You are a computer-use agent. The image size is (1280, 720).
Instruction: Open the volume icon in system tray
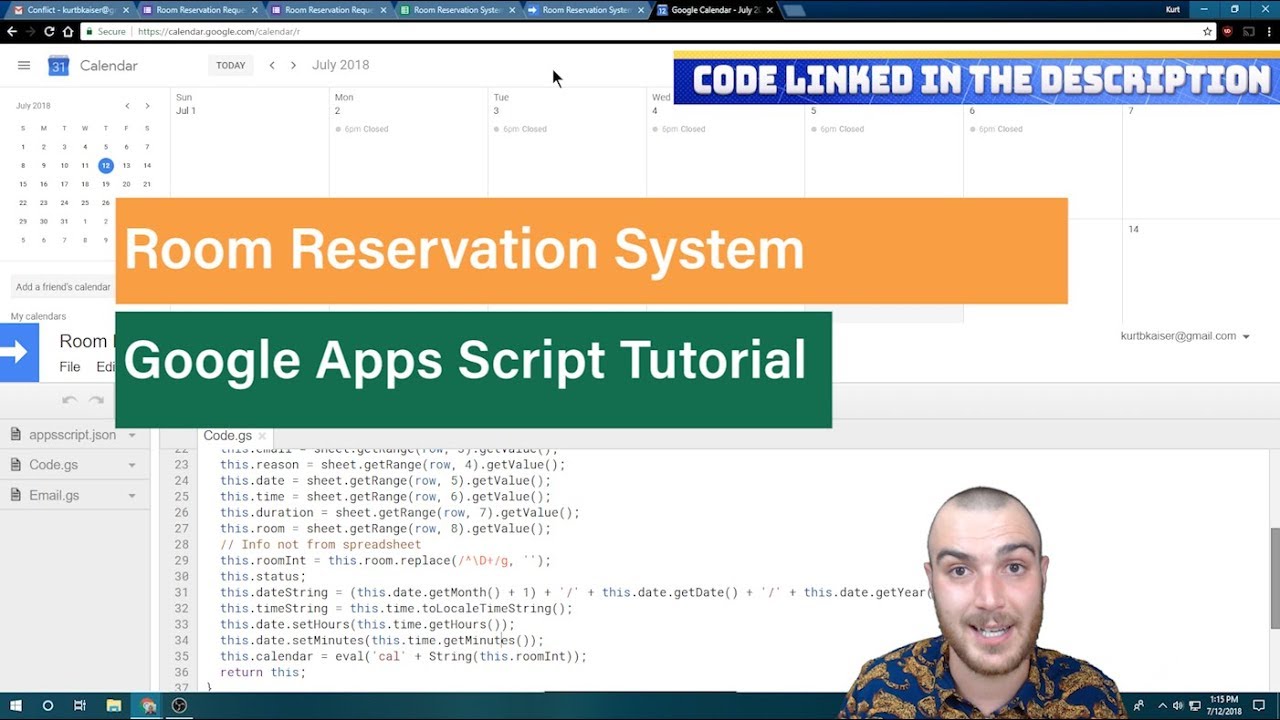click(x=1178, y=706)
